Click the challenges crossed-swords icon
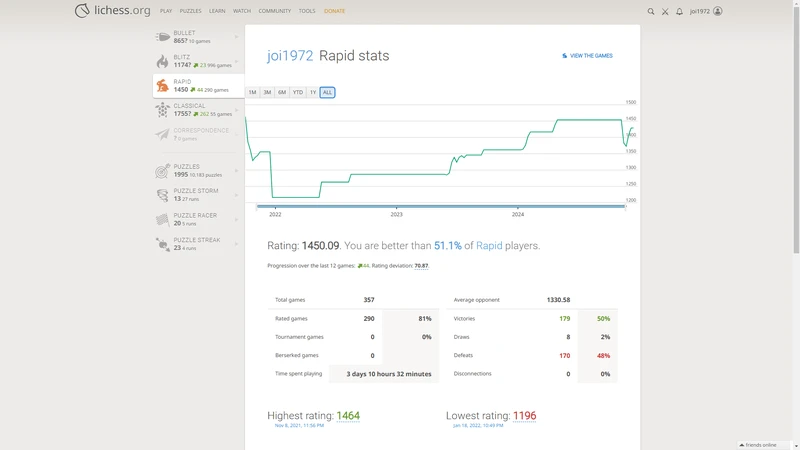800x450 pixels. (665, 11)
